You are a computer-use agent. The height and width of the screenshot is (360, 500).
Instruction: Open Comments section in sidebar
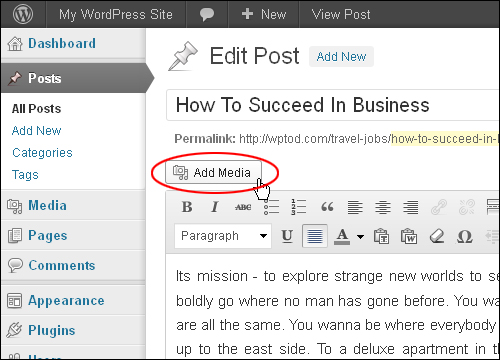[x=73, y=265]
